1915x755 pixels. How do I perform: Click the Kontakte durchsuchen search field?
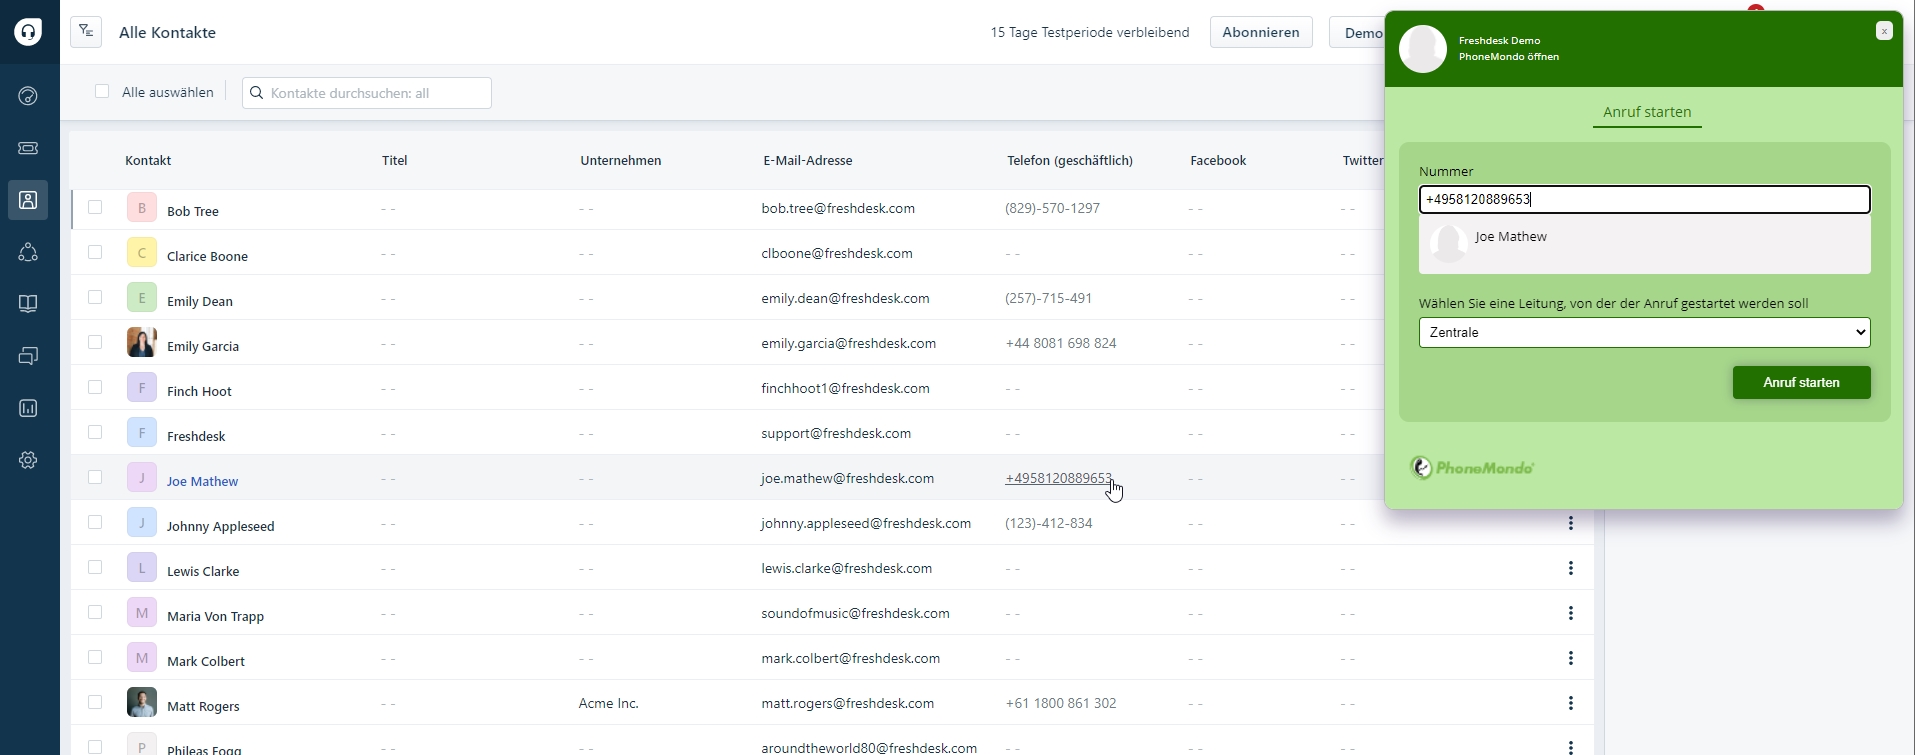click(x=377, y=93)
